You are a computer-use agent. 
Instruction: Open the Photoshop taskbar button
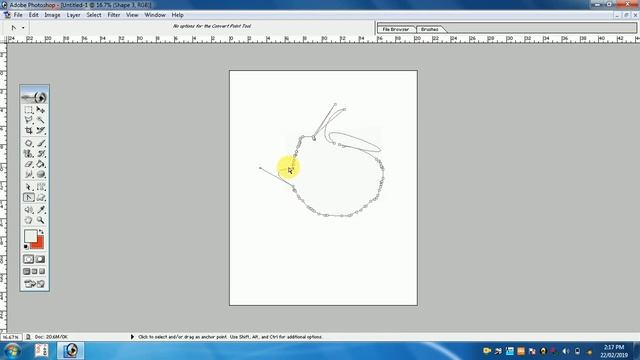tap(71, 351)
